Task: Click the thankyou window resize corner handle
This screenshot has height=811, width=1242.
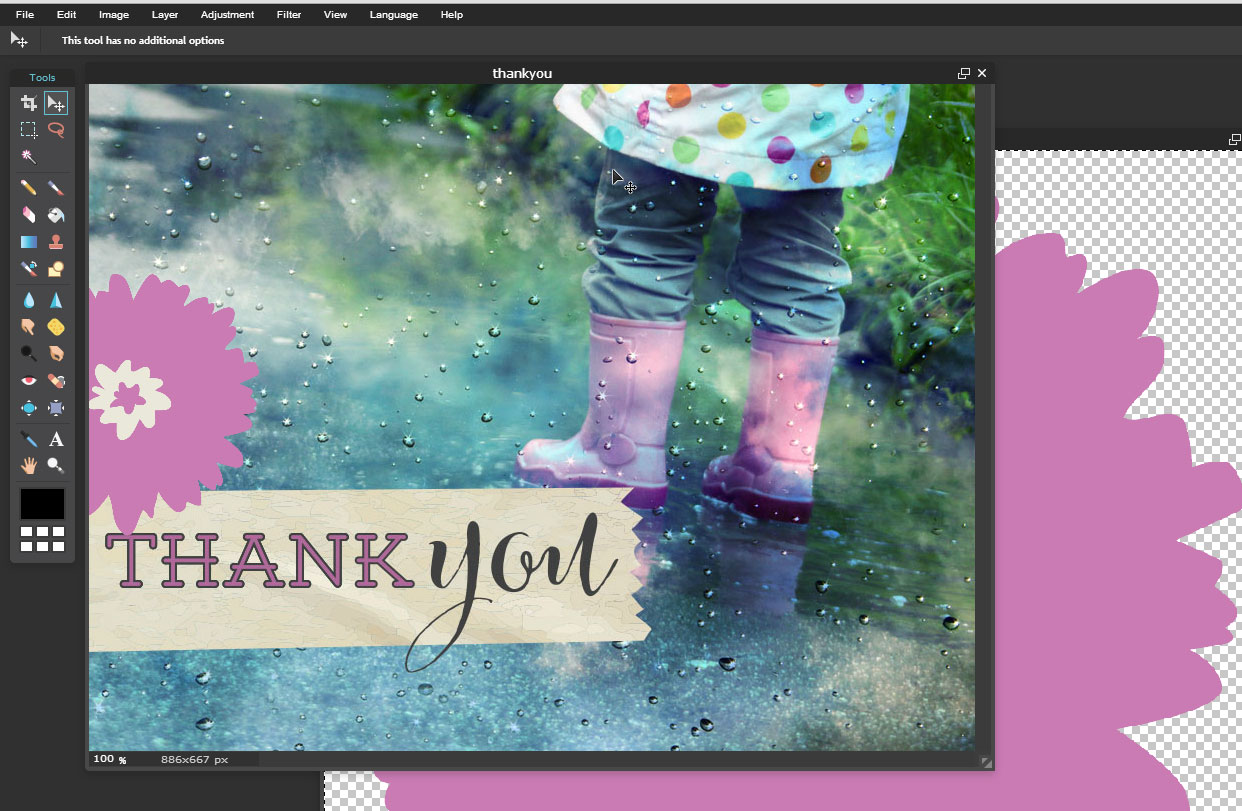Action: [x=986, y=762]
